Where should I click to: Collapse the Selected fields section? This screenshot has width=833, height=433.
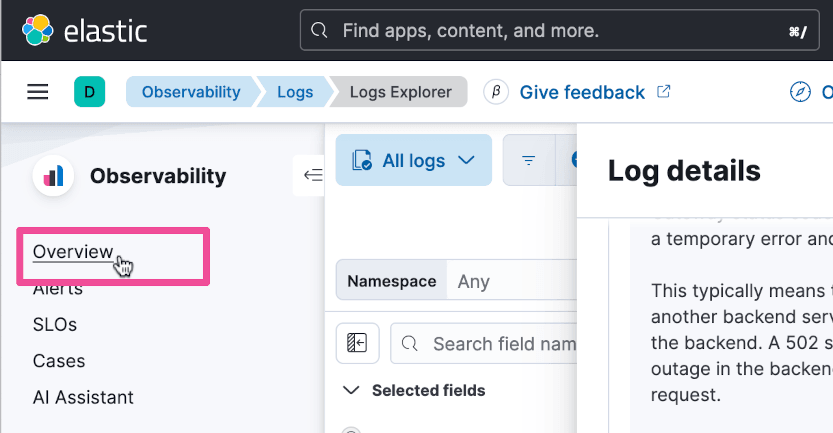[x=350, y=390]
